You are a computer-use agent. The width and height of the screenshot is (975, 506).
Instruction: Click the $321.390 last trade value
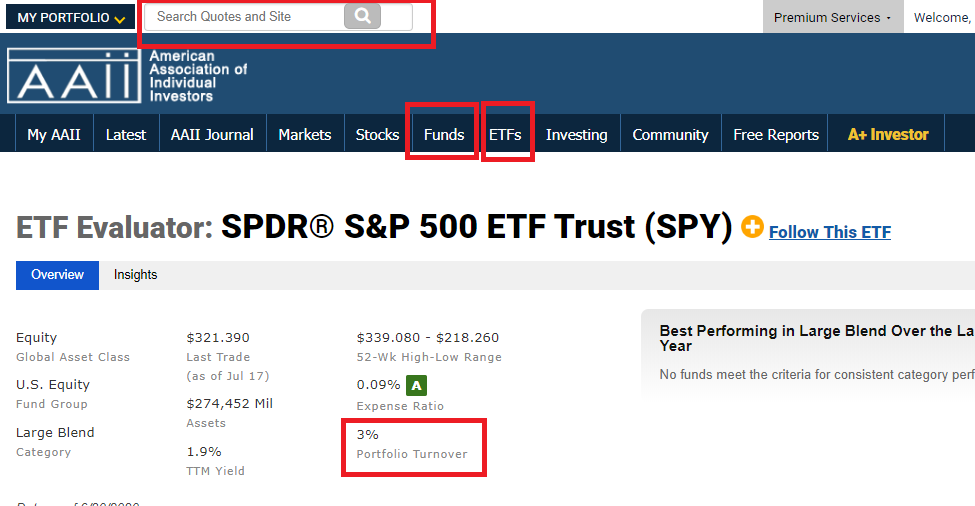(x=218, y=338)
